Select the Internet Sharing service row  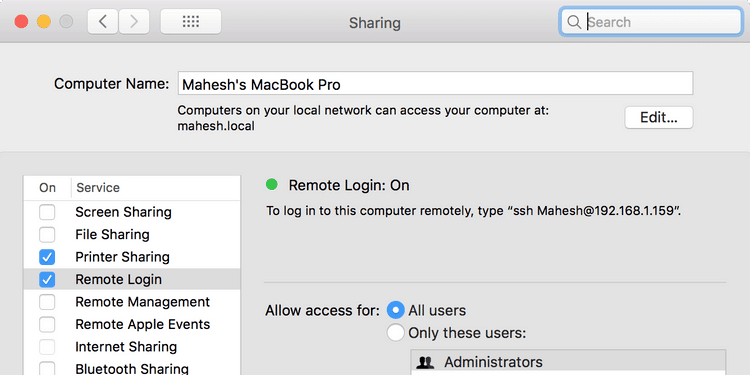click(132, 347)
